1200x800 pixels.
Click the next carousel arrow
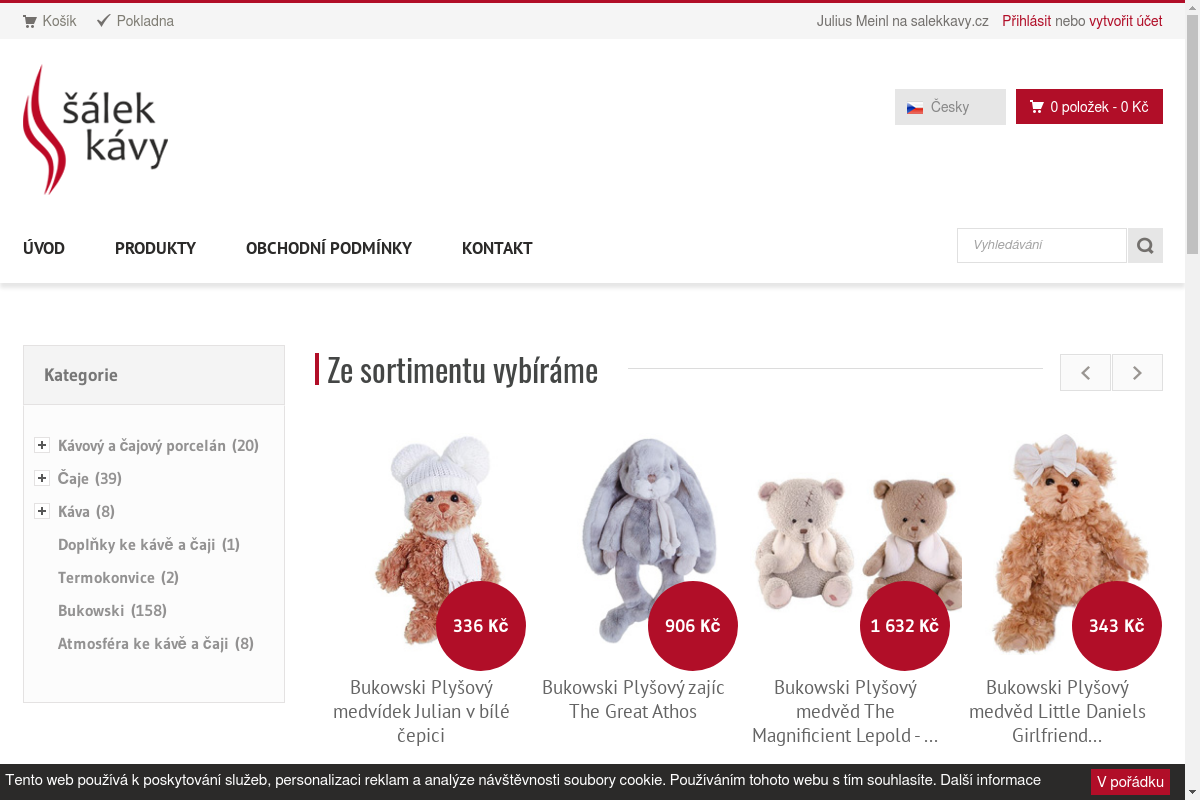pos(1137,372)
